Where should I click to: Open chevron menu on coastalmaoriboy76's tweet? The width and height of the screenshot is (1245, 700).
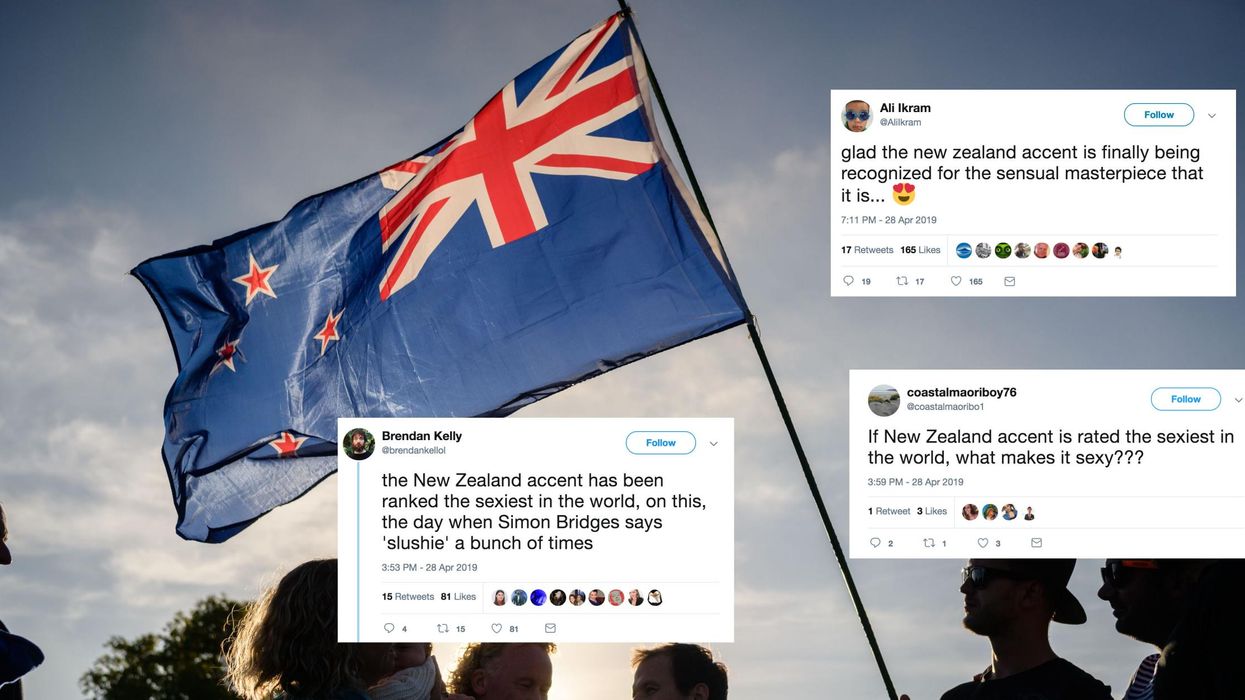point(1239,400)
